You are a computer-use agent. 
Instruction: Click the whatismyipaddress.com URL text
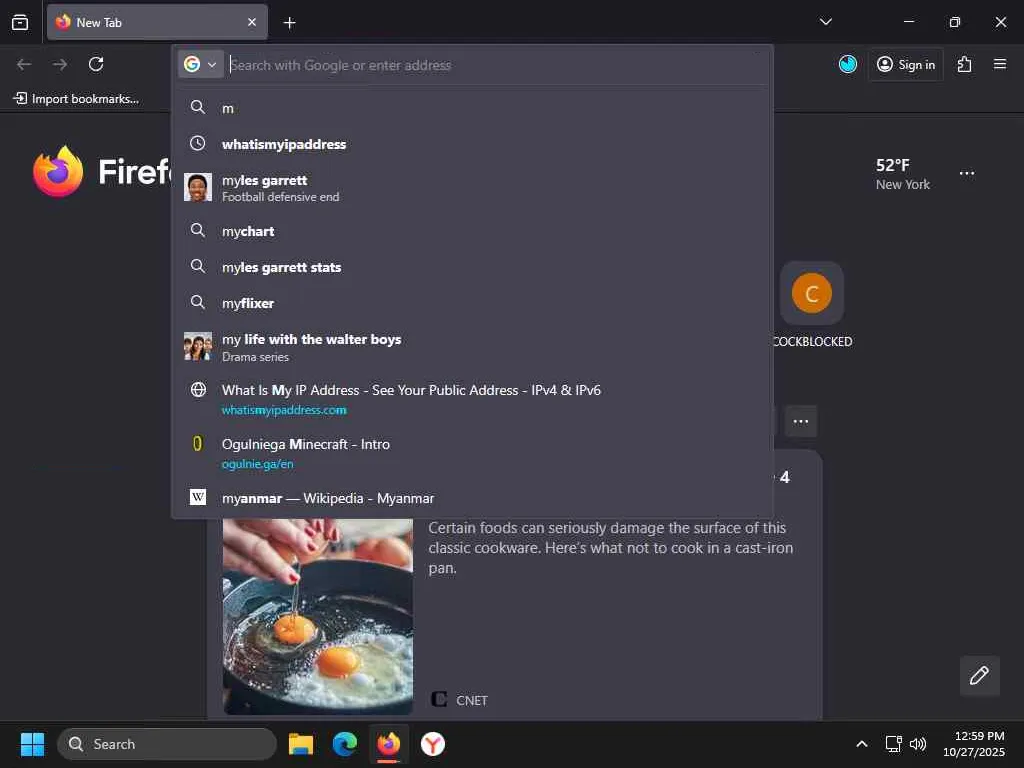(x=284, y=410)
